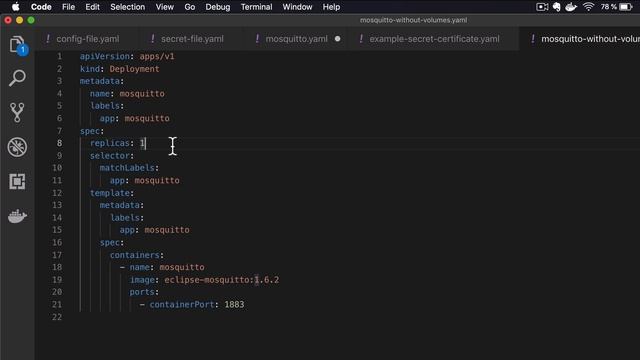Open the Code application menu
This screenshot has width=640, height=360.
click(x=41, y=7)
